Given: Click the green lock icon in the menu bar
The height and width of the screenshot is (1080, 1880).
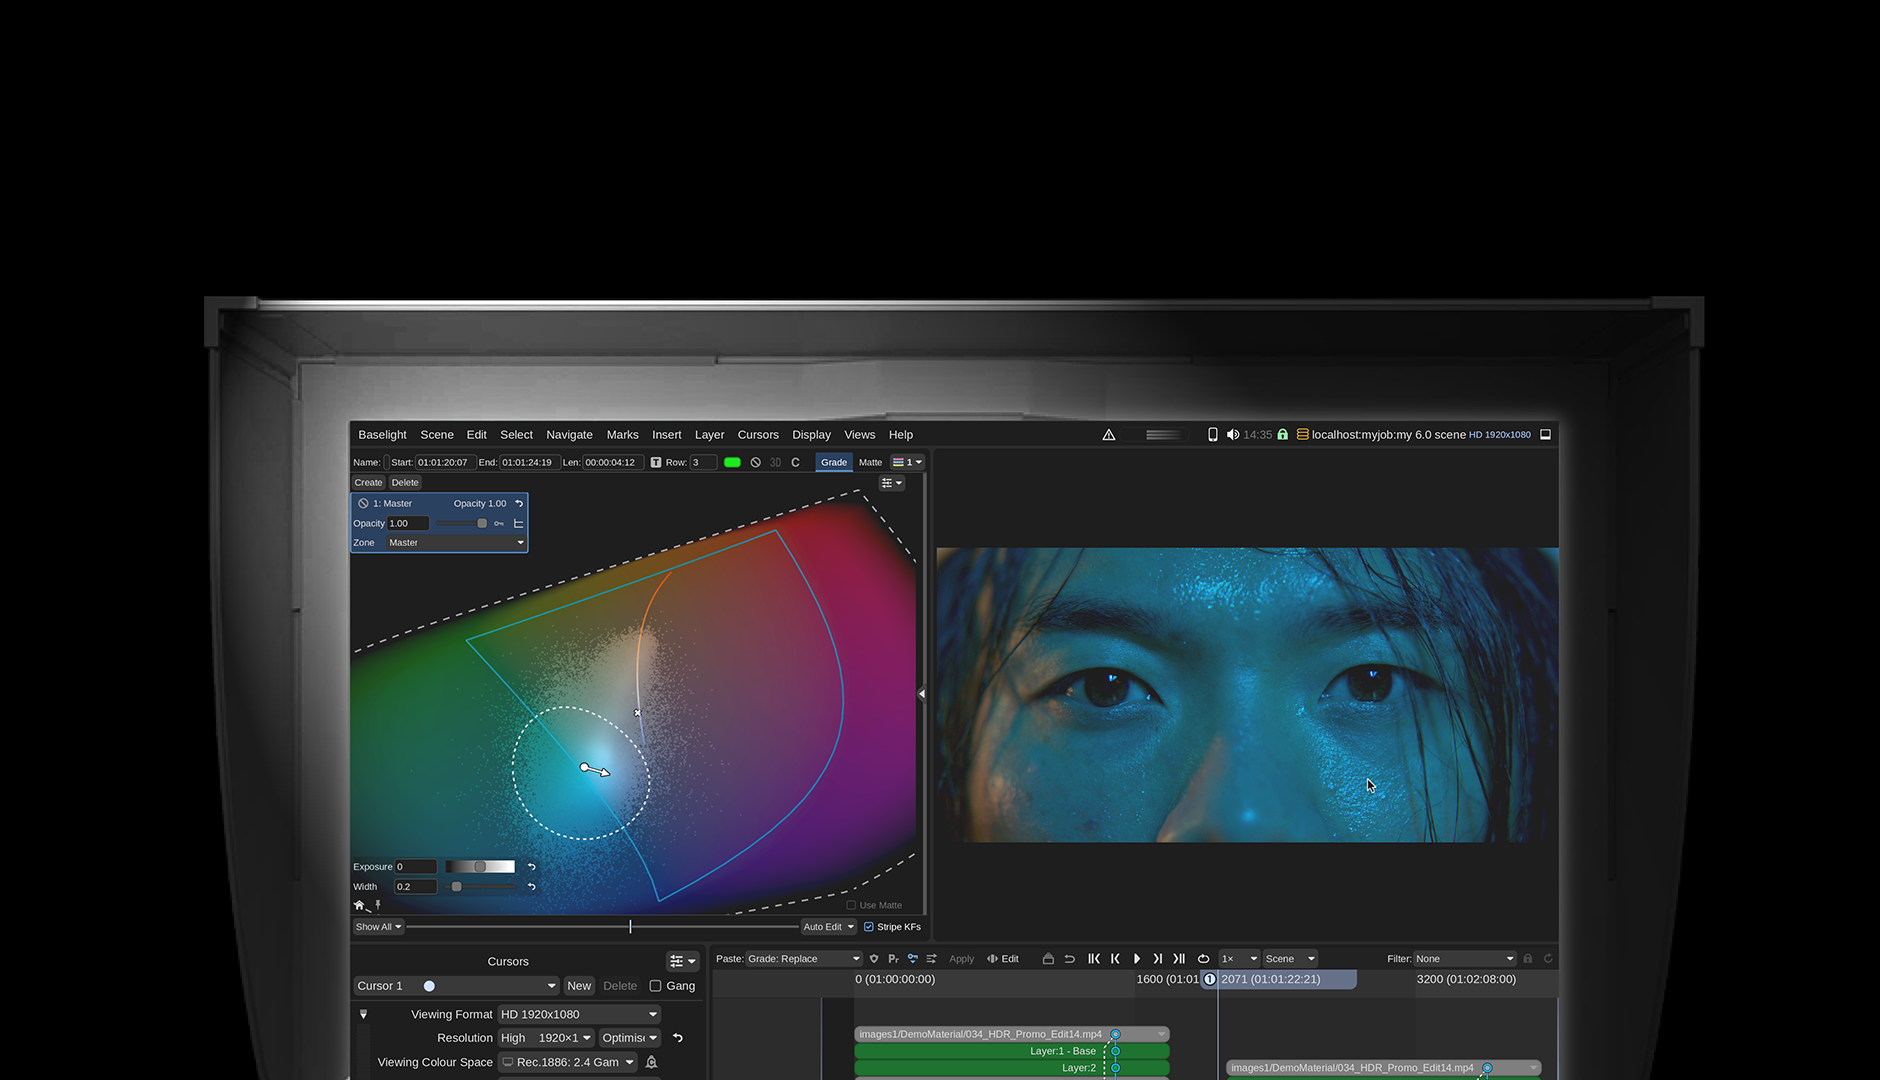Looking at the screenshot, I should (1283, 435).
